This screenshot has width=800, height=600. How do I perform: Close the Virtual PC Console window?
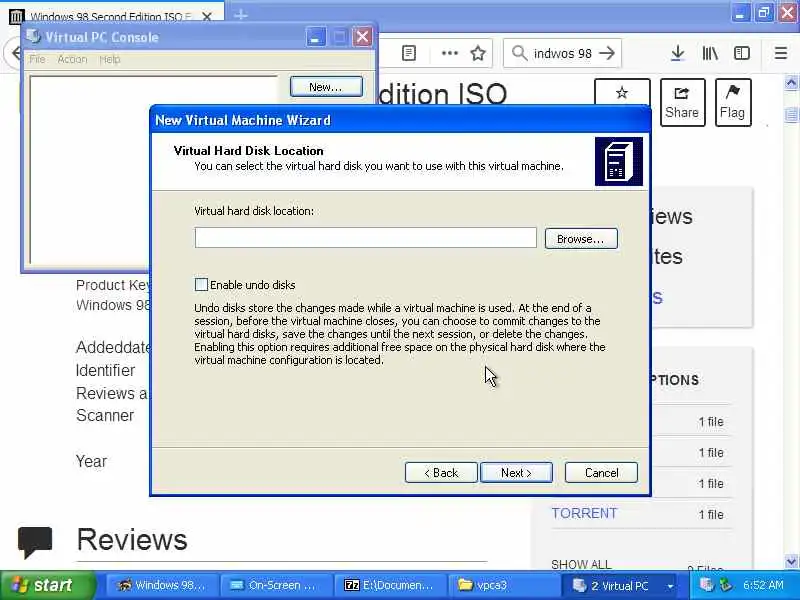click(362, 37)
